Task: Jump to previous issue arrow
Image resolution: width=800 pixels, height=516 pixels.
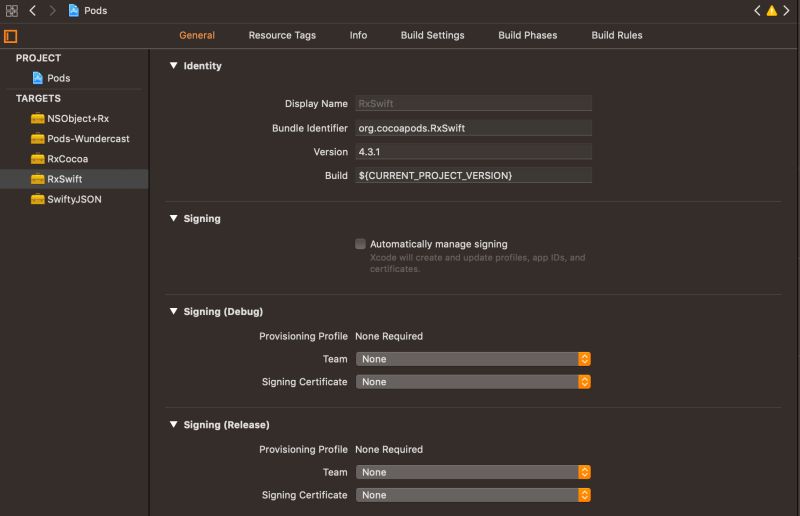Action: (x=757, y=11)
